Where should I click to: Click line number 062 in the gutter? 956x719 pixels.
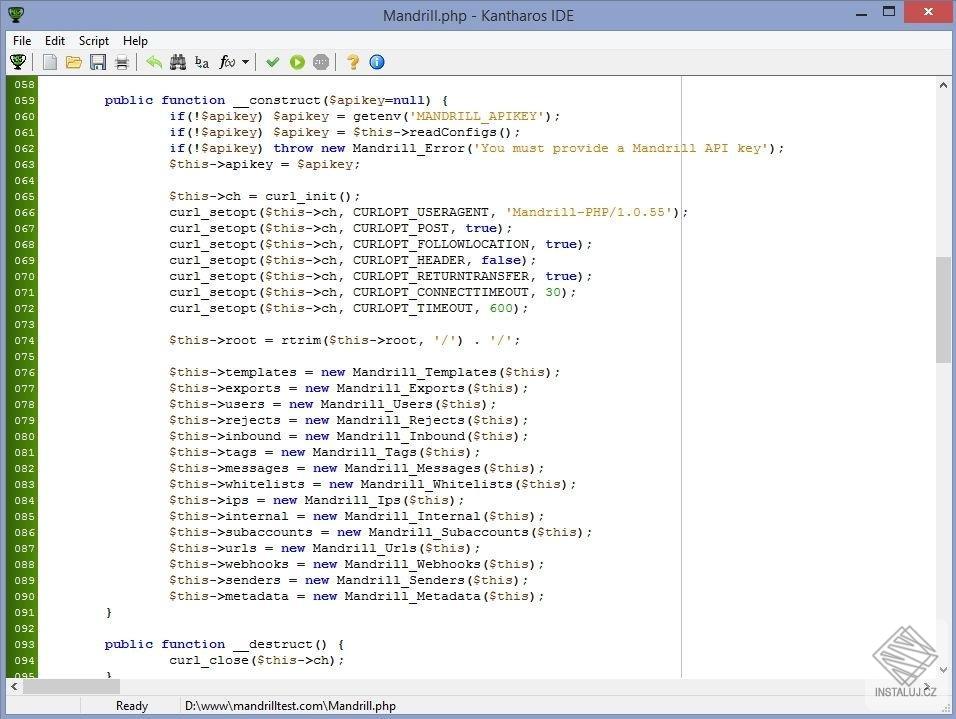[x=22, y=148]
